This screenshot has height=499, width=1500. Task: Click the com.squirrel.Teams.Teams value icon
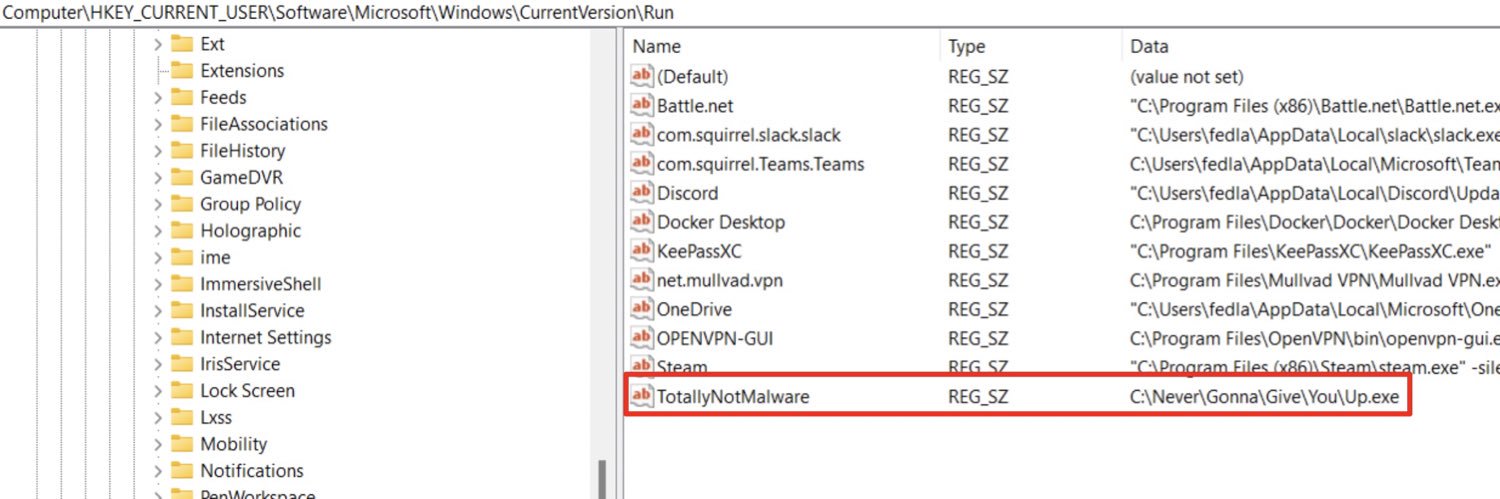click(x=642, y=163)
